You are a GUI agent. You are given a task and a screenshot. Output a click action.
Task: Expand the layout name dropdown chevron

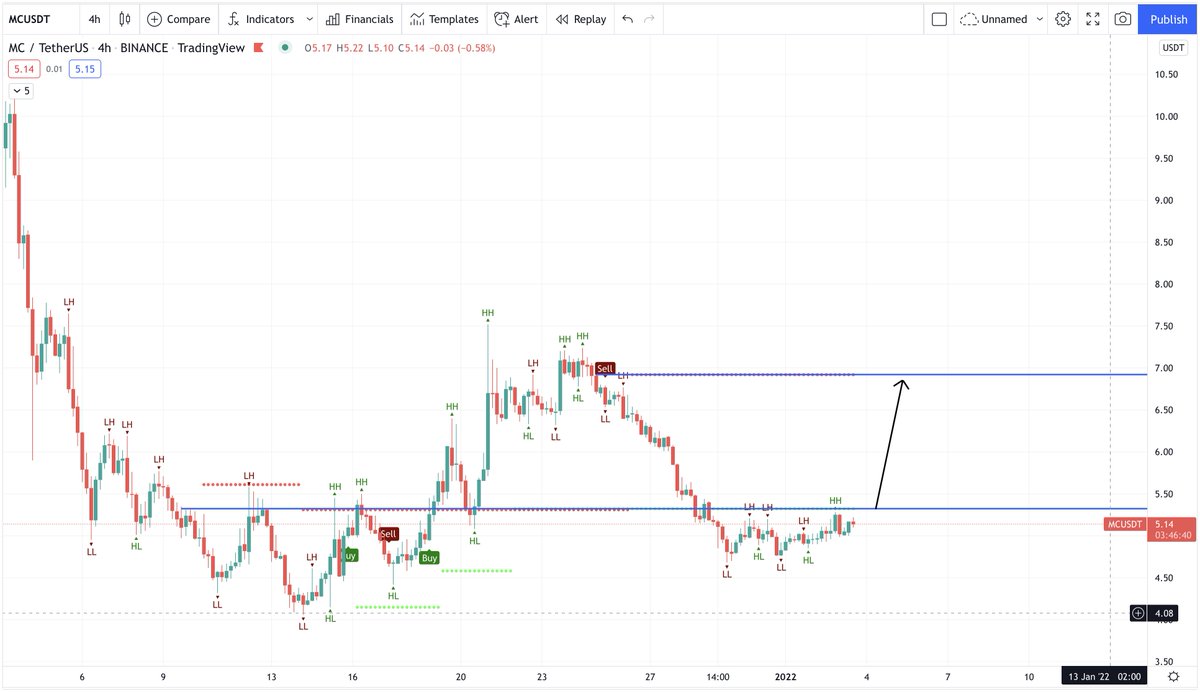point(1040,19)
